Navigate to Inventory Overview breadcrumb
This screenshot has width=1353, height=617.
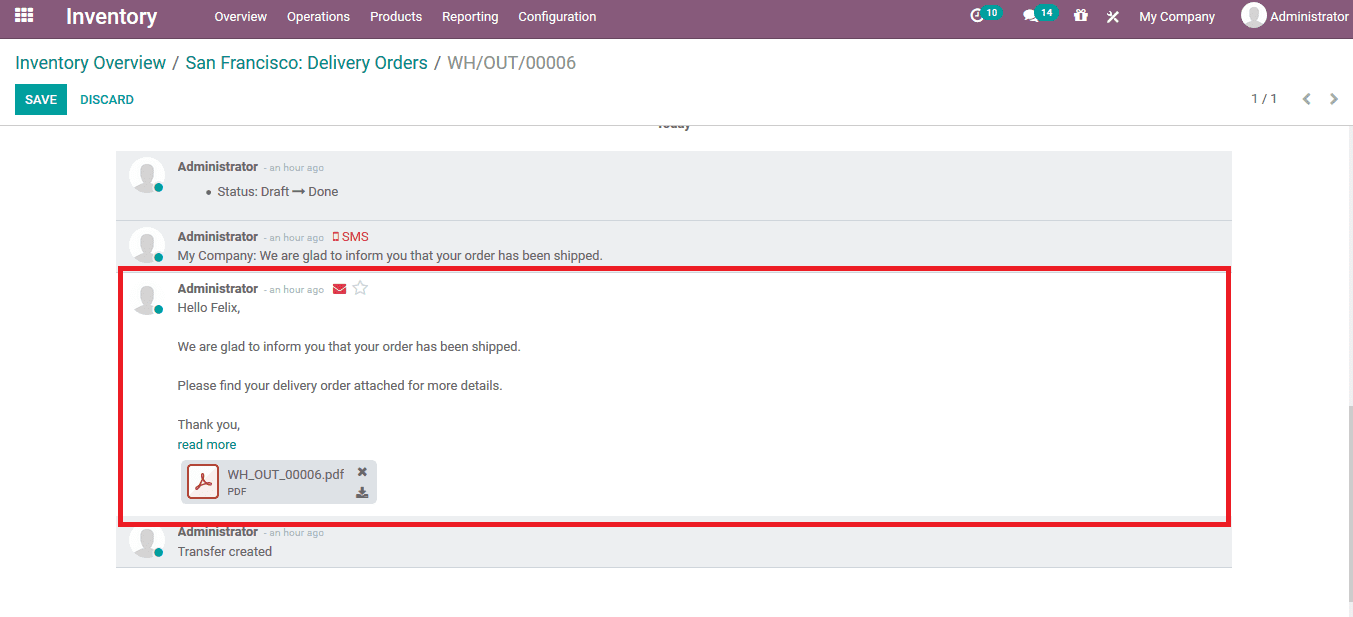[90, 62]
